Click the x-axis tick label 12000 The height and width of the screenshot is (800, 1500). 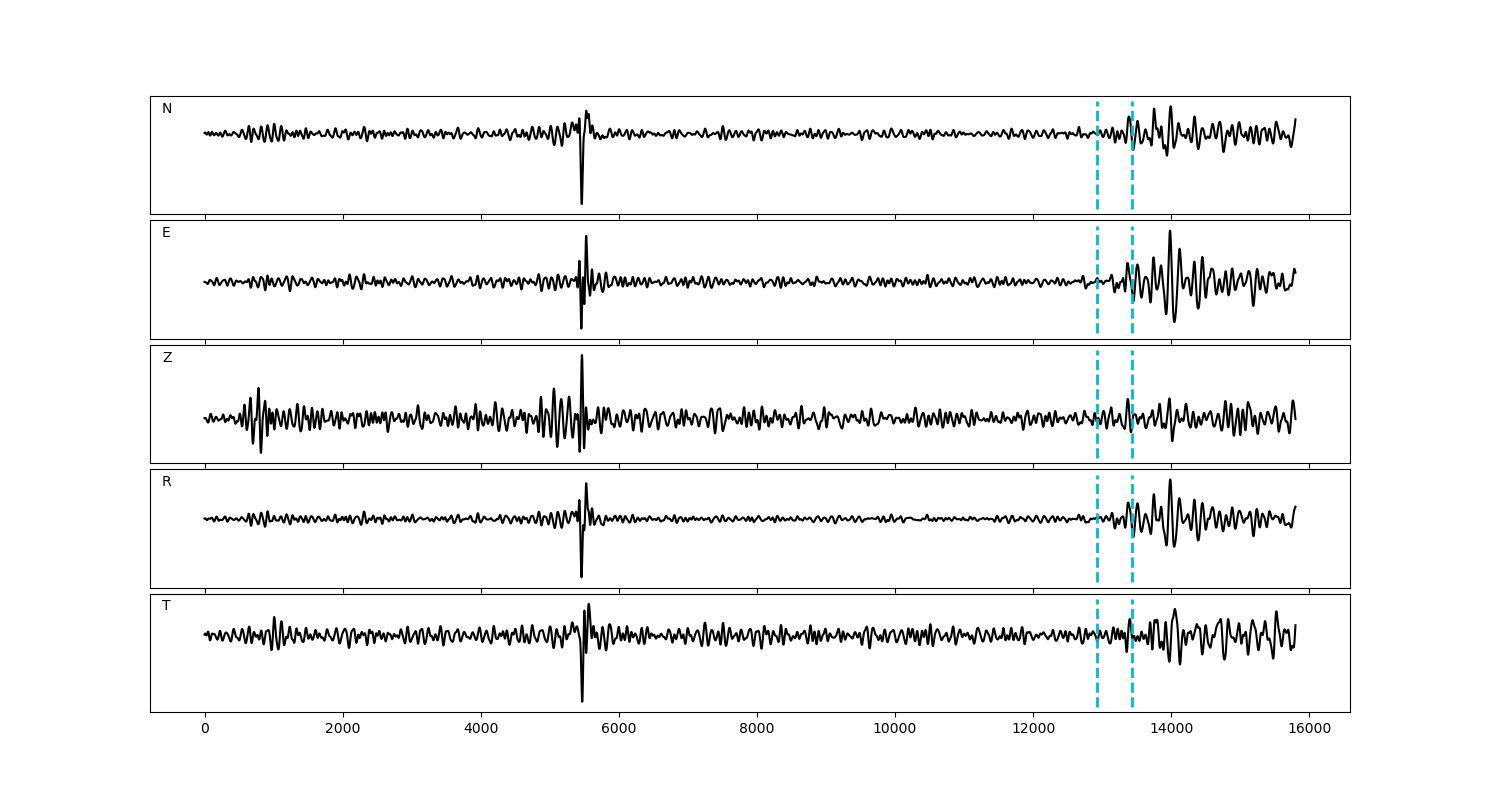[x=1033, y=730]
